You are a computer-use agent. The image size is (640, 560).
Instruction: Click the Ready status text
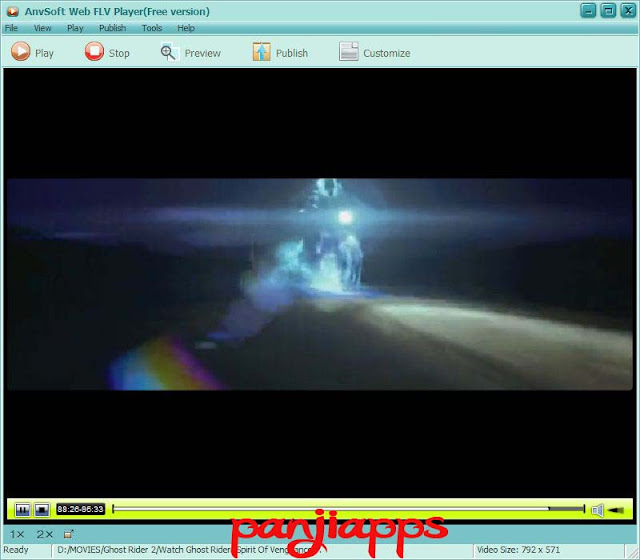16,550
